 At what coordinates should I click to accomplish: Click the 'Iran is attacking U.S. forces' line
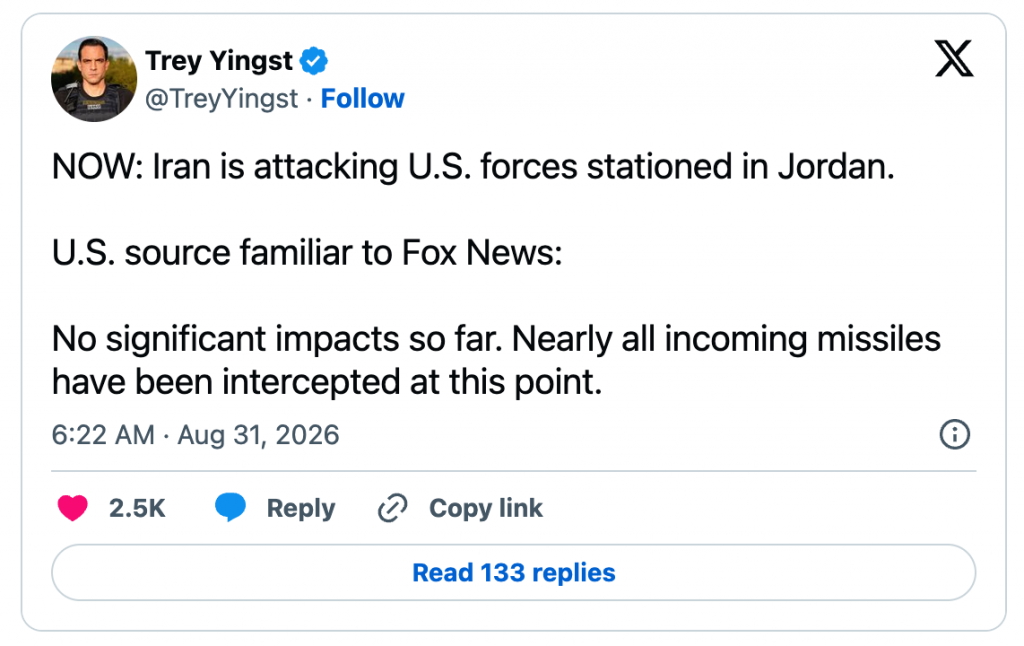473,167
